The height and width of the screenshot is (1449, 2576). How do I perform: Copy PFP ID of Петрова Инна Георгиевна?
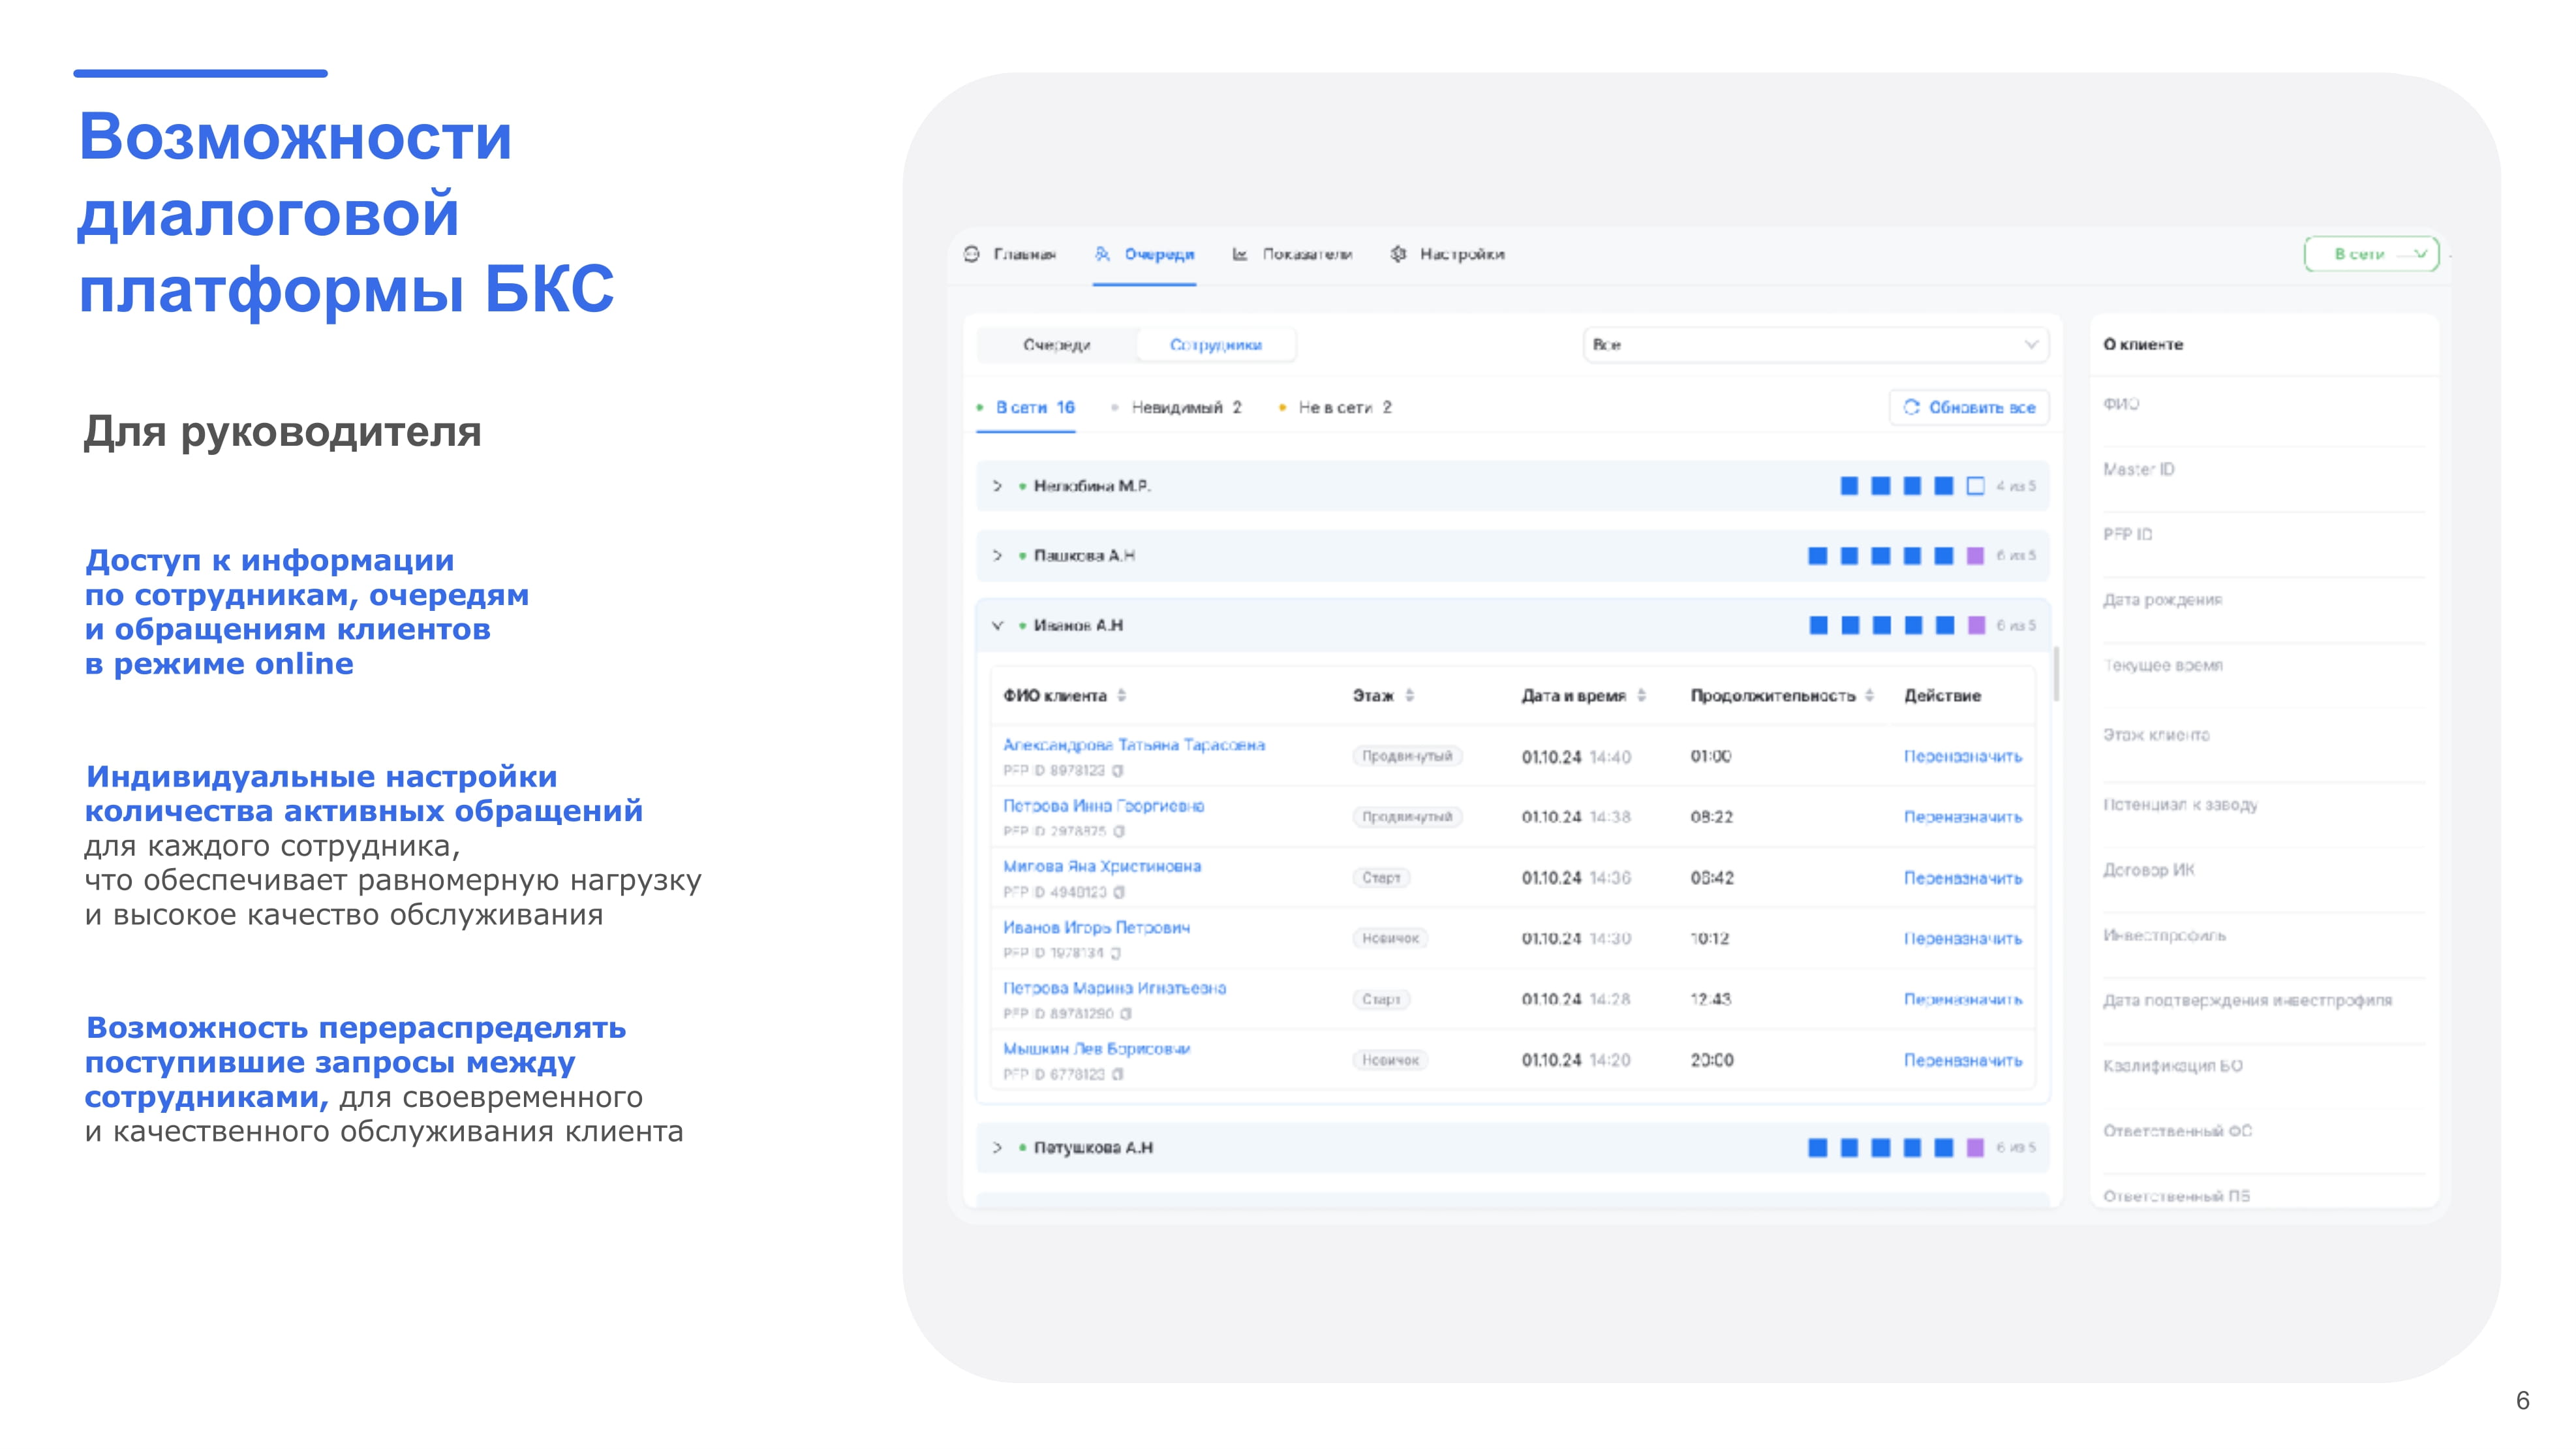tap(1119, 831)
